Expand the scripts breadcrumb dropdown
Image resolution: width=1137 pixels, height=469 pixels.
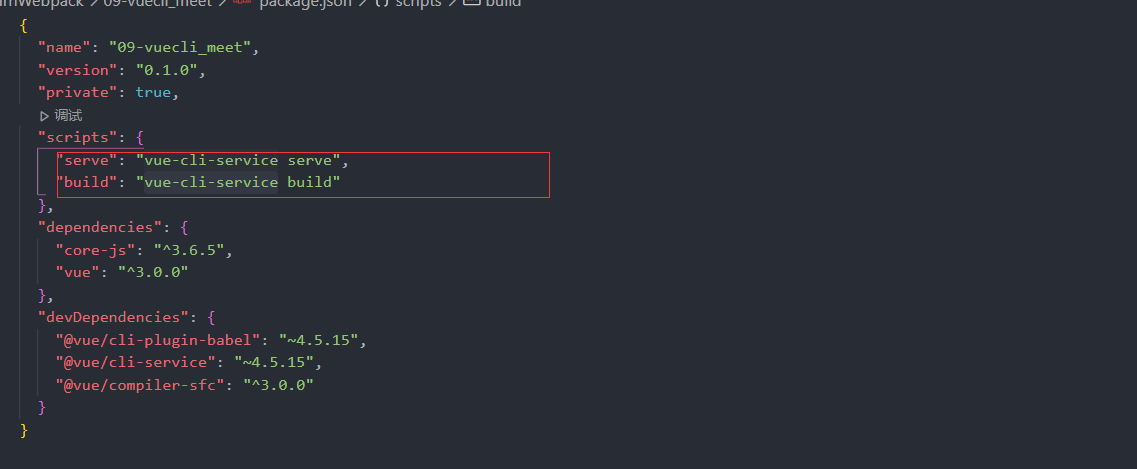(418, 3)
